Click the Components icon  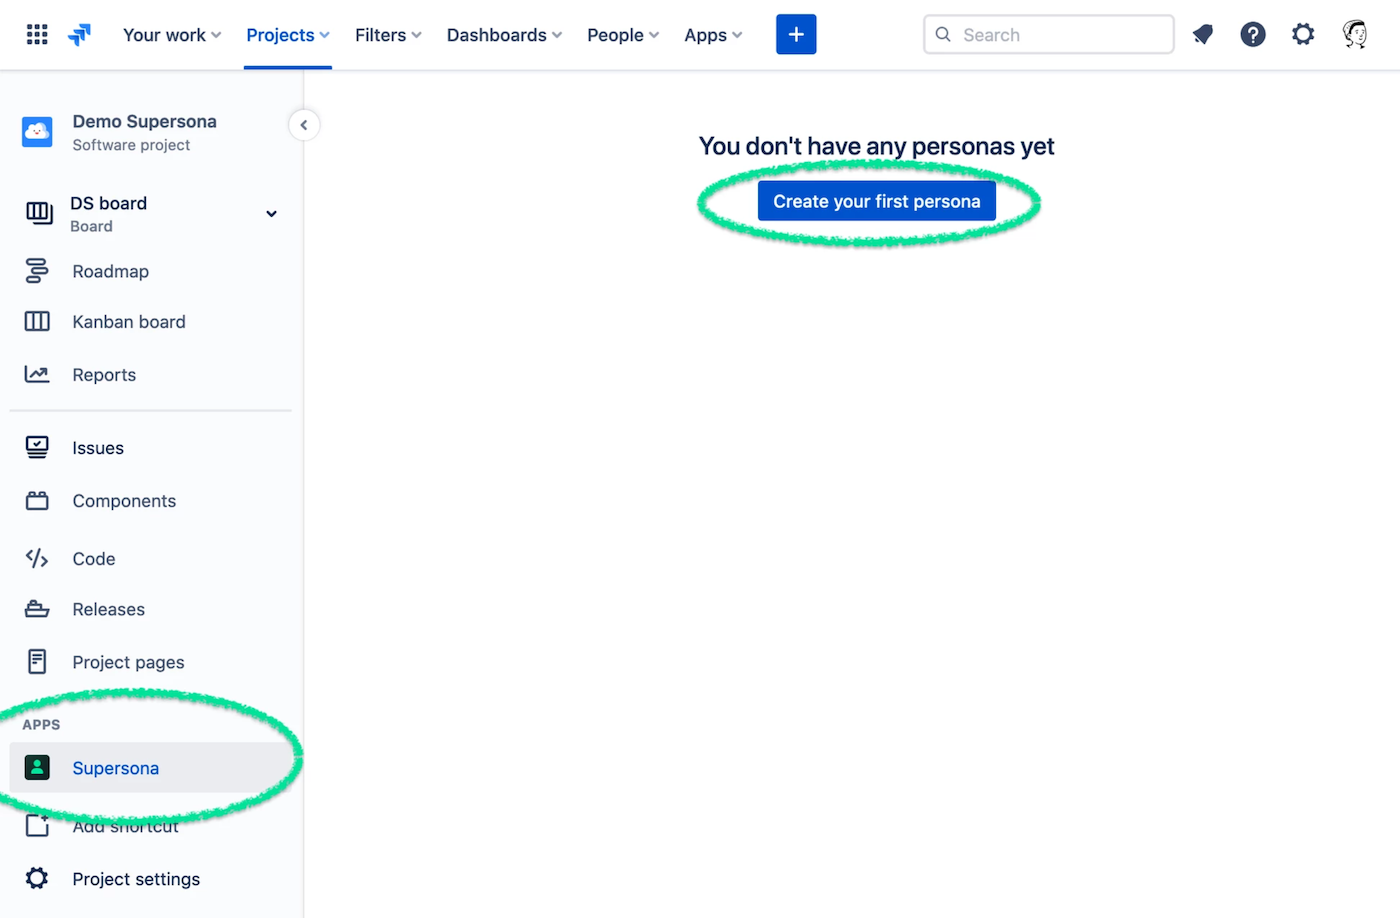[x=37, y=501]
